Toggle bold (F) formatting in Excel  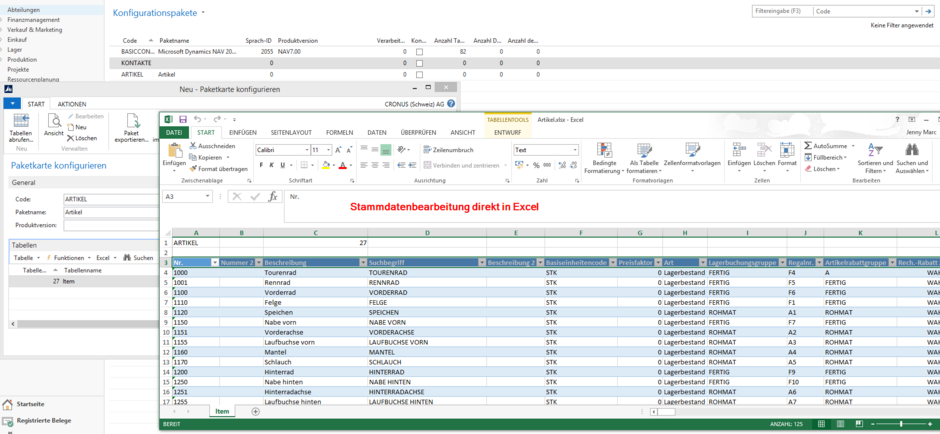click(x=261, y=165)
